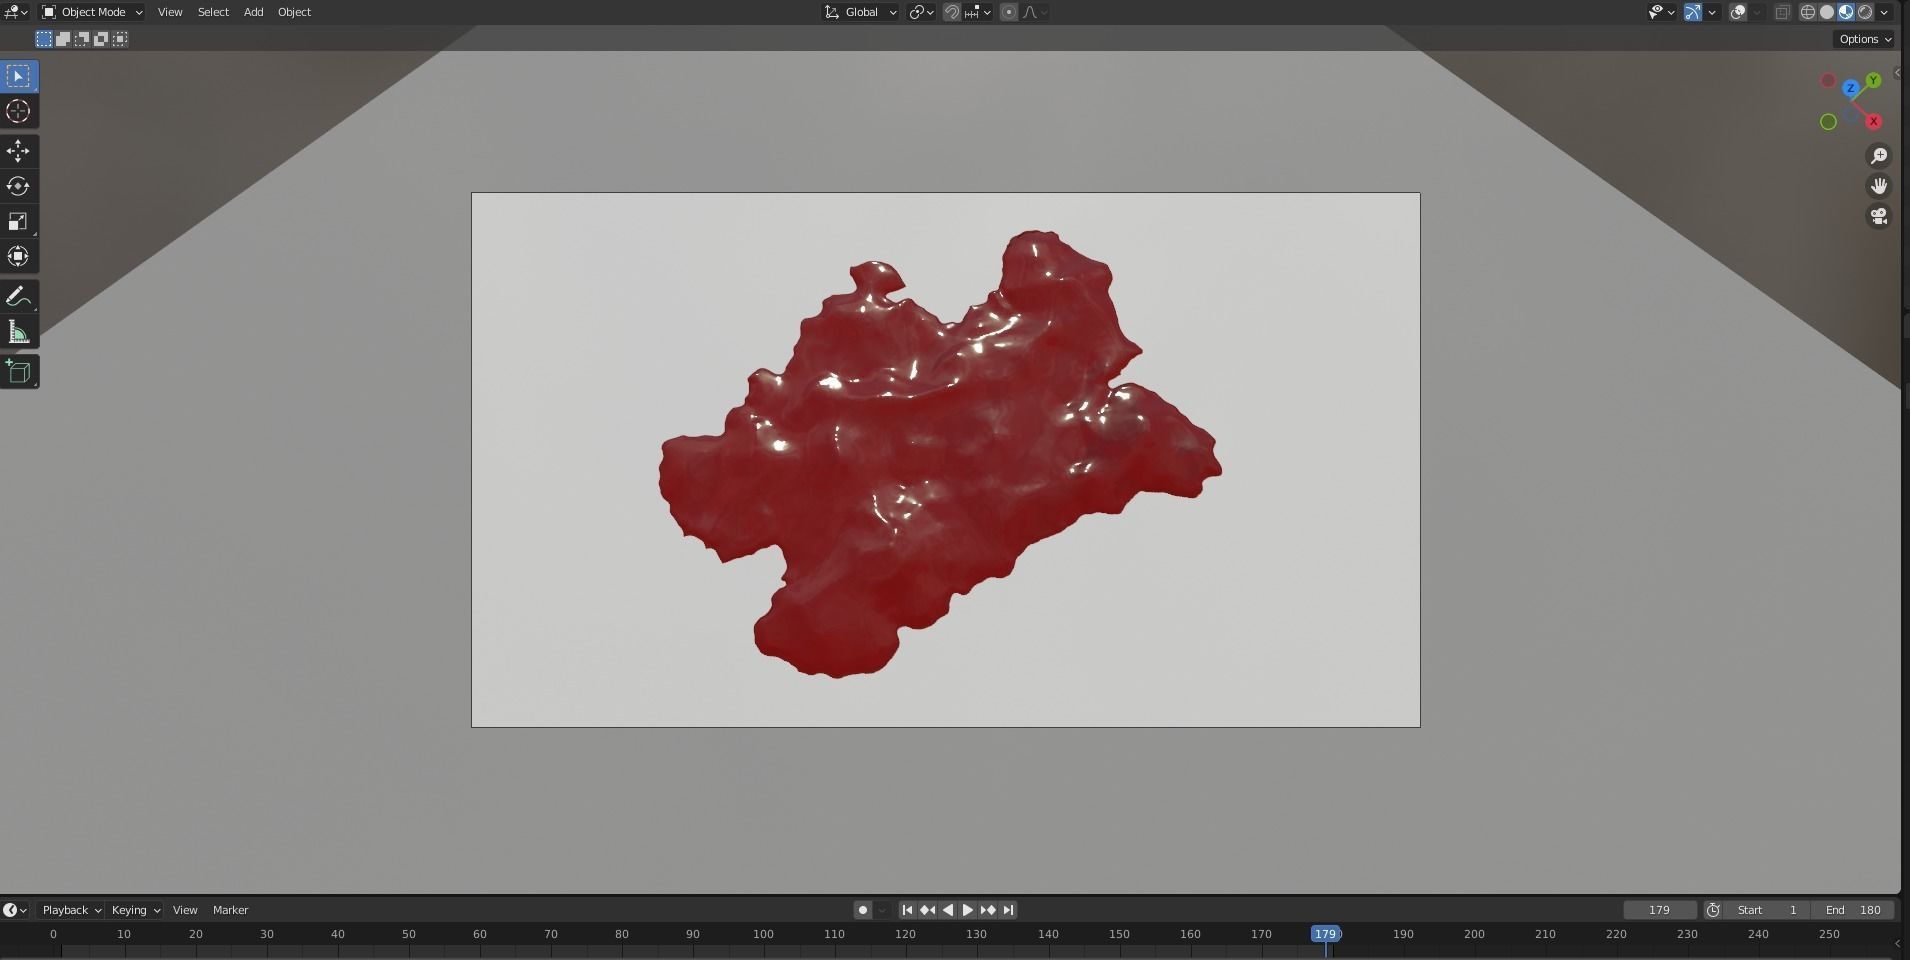1910x960 pixels.
Task: Switch to Solid viewport shading
Action: [1827, 12]
